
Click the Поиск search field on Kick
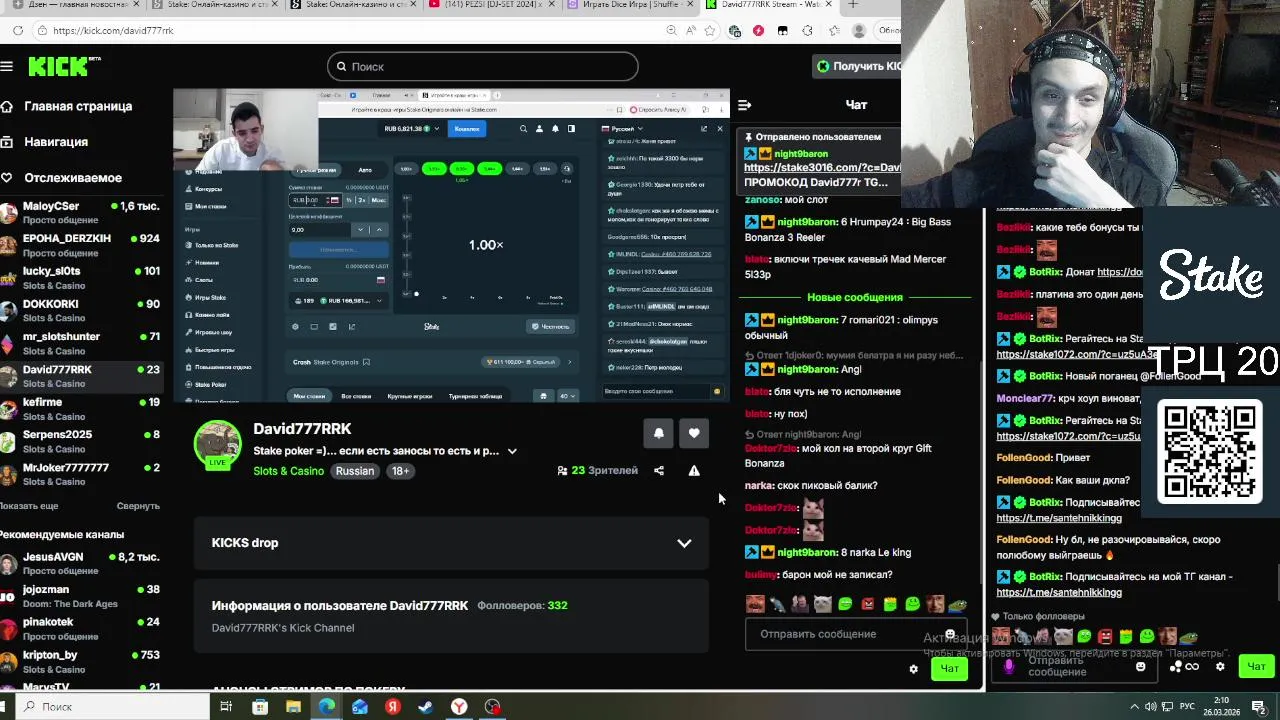tap(482, 66)
